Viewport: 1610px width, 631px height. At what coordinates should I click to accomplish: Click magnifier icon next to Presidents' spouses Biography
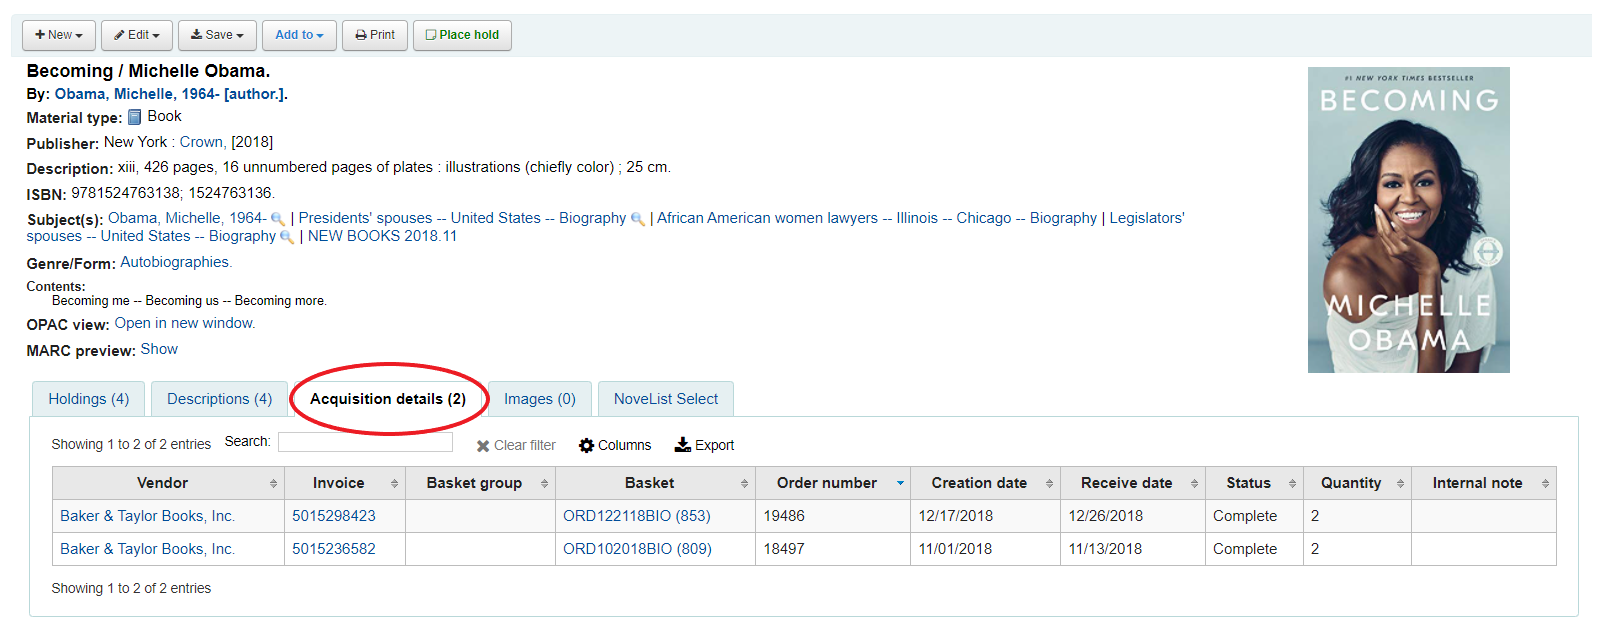[638, 219]
